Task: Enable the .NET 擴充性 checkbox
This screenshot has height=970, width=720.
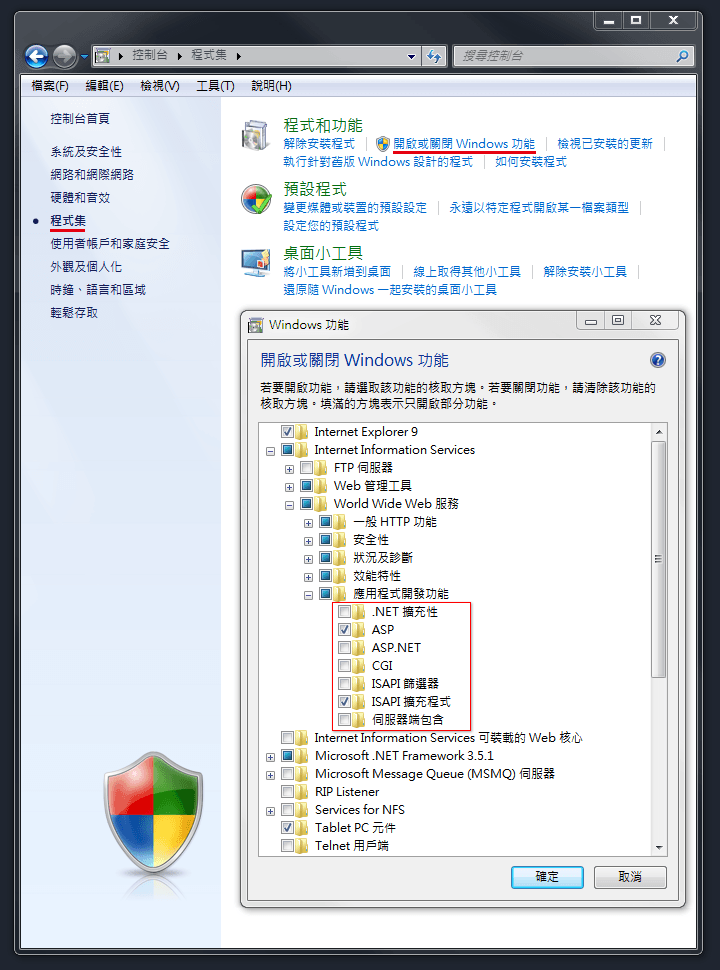Action: click(x=345, y=612)
